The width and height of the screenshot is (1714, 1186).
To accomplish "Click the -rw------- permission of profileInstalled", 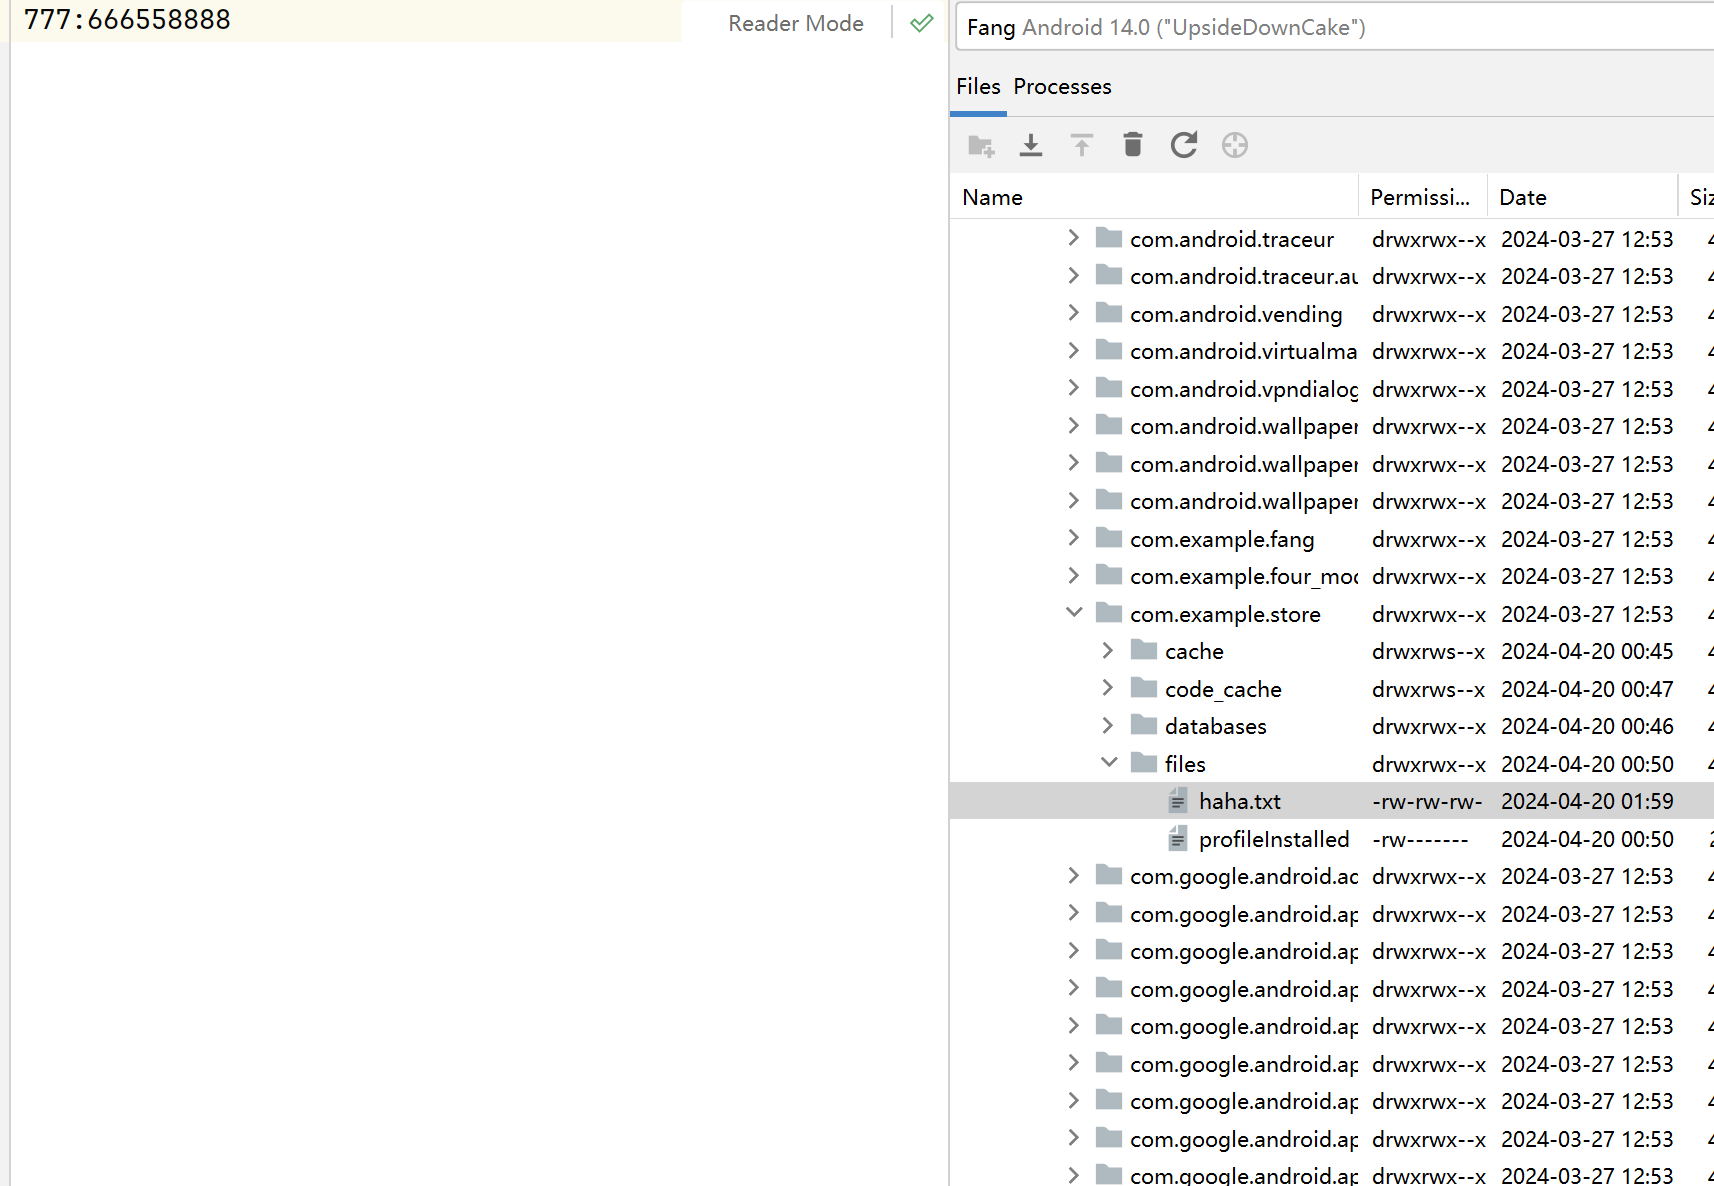I will point(1420,839).
